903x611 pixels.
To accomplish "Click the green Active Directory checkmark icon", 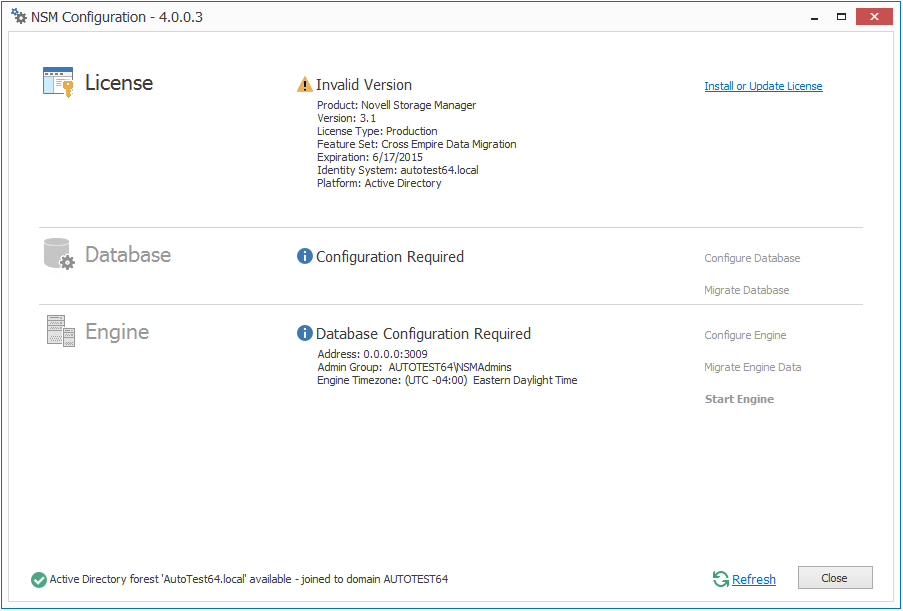I will click(39, 579).
